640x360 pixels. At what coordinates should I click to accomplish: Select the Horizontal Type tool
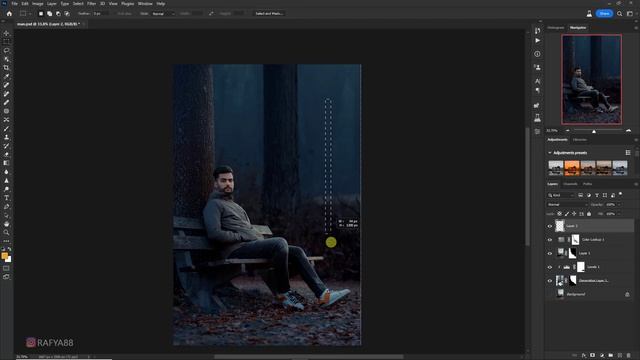pos(6,198)
